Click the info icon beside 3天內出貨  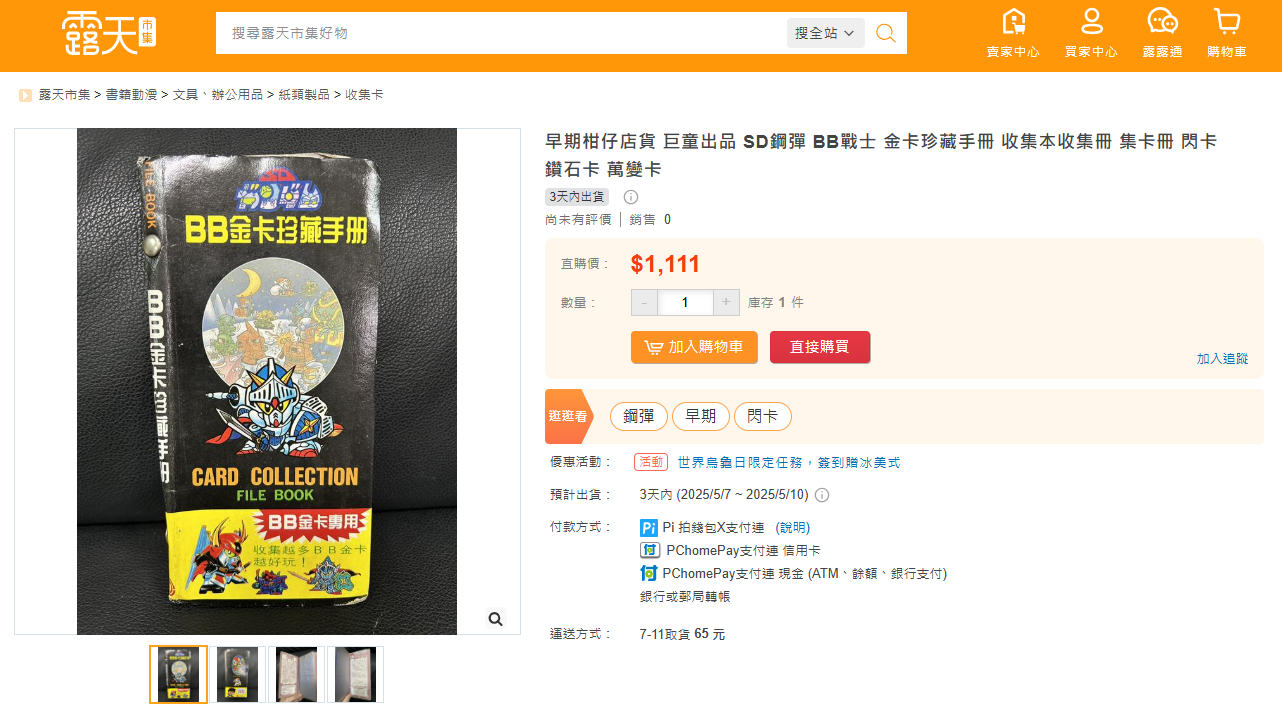[x=631, y=197]
